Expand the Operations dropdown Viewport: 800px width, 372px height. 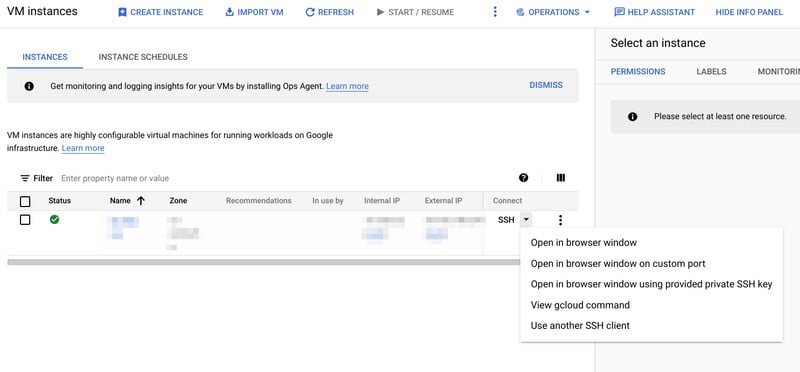tap(554, 12)
